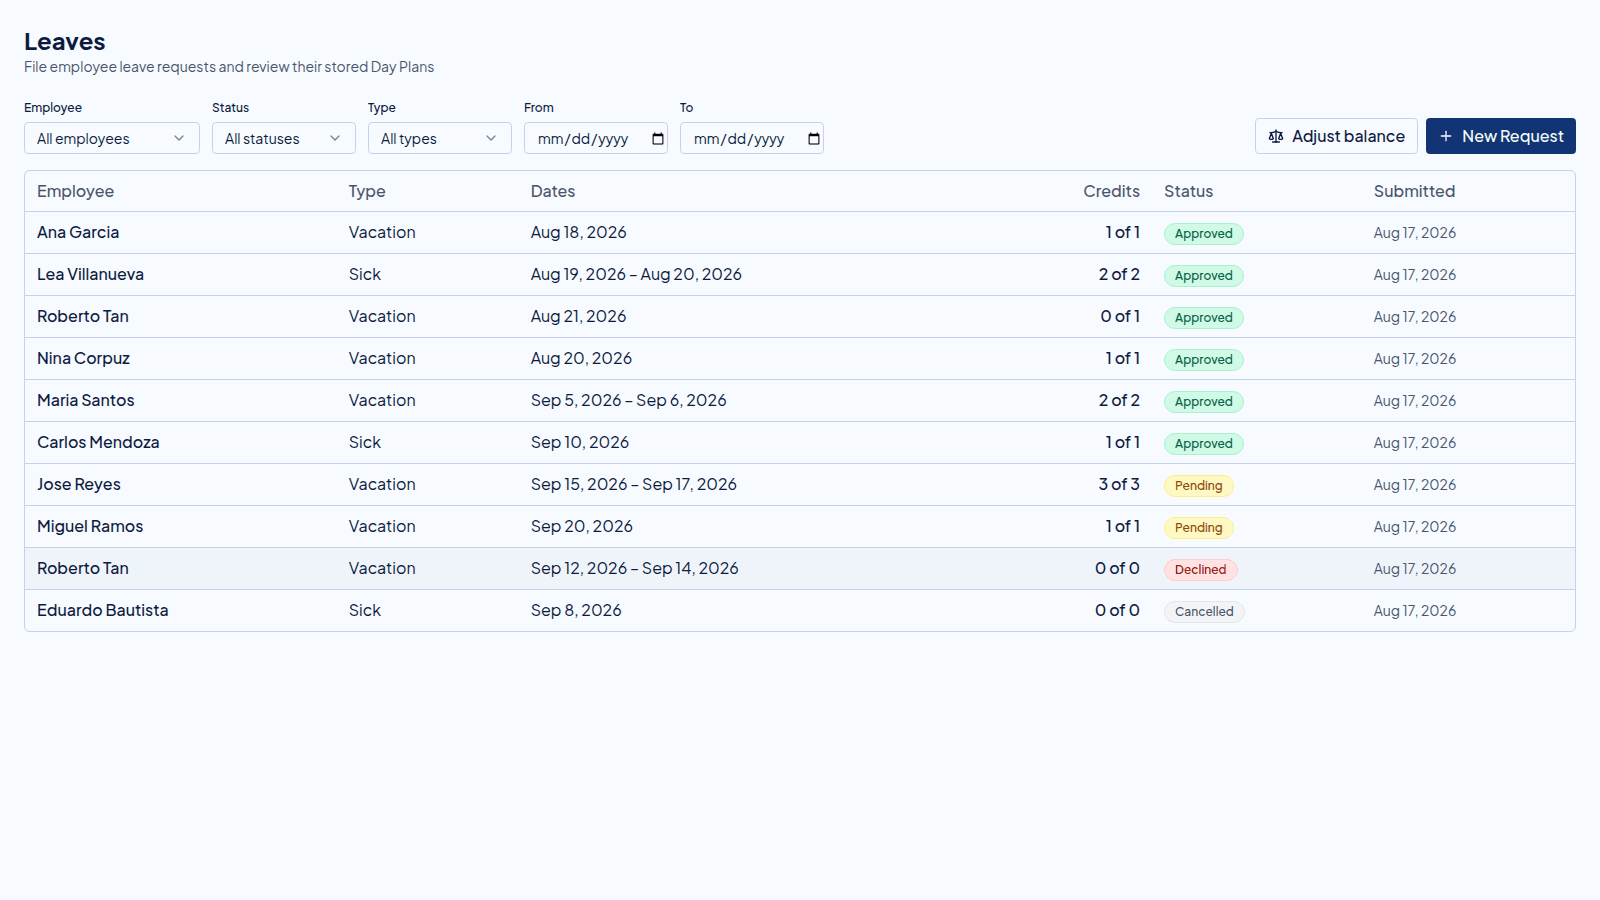Click dates Sep 5, 2026 – Sep 6, 2026
This screenshot has height=900, width=1600.
click(x=628, y=400)
